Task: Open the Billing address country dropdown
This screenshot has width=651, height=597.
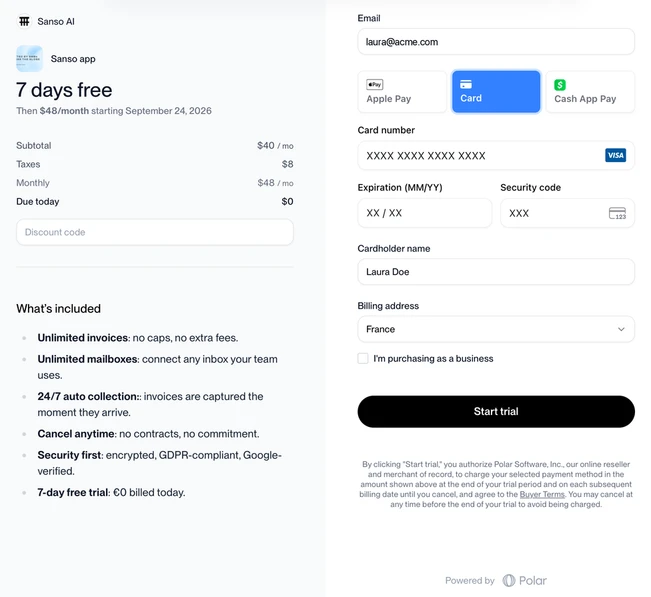Action: point(496,329)
